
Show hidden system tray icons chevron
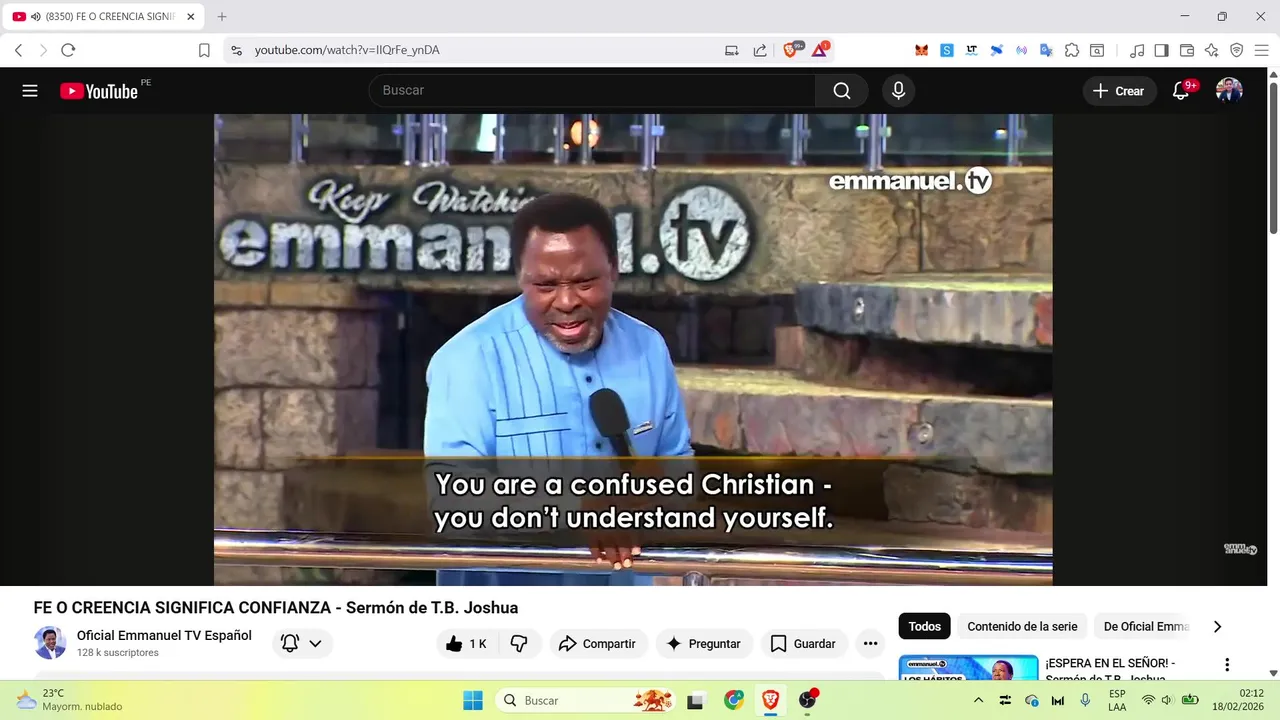(x=978, y=700)
